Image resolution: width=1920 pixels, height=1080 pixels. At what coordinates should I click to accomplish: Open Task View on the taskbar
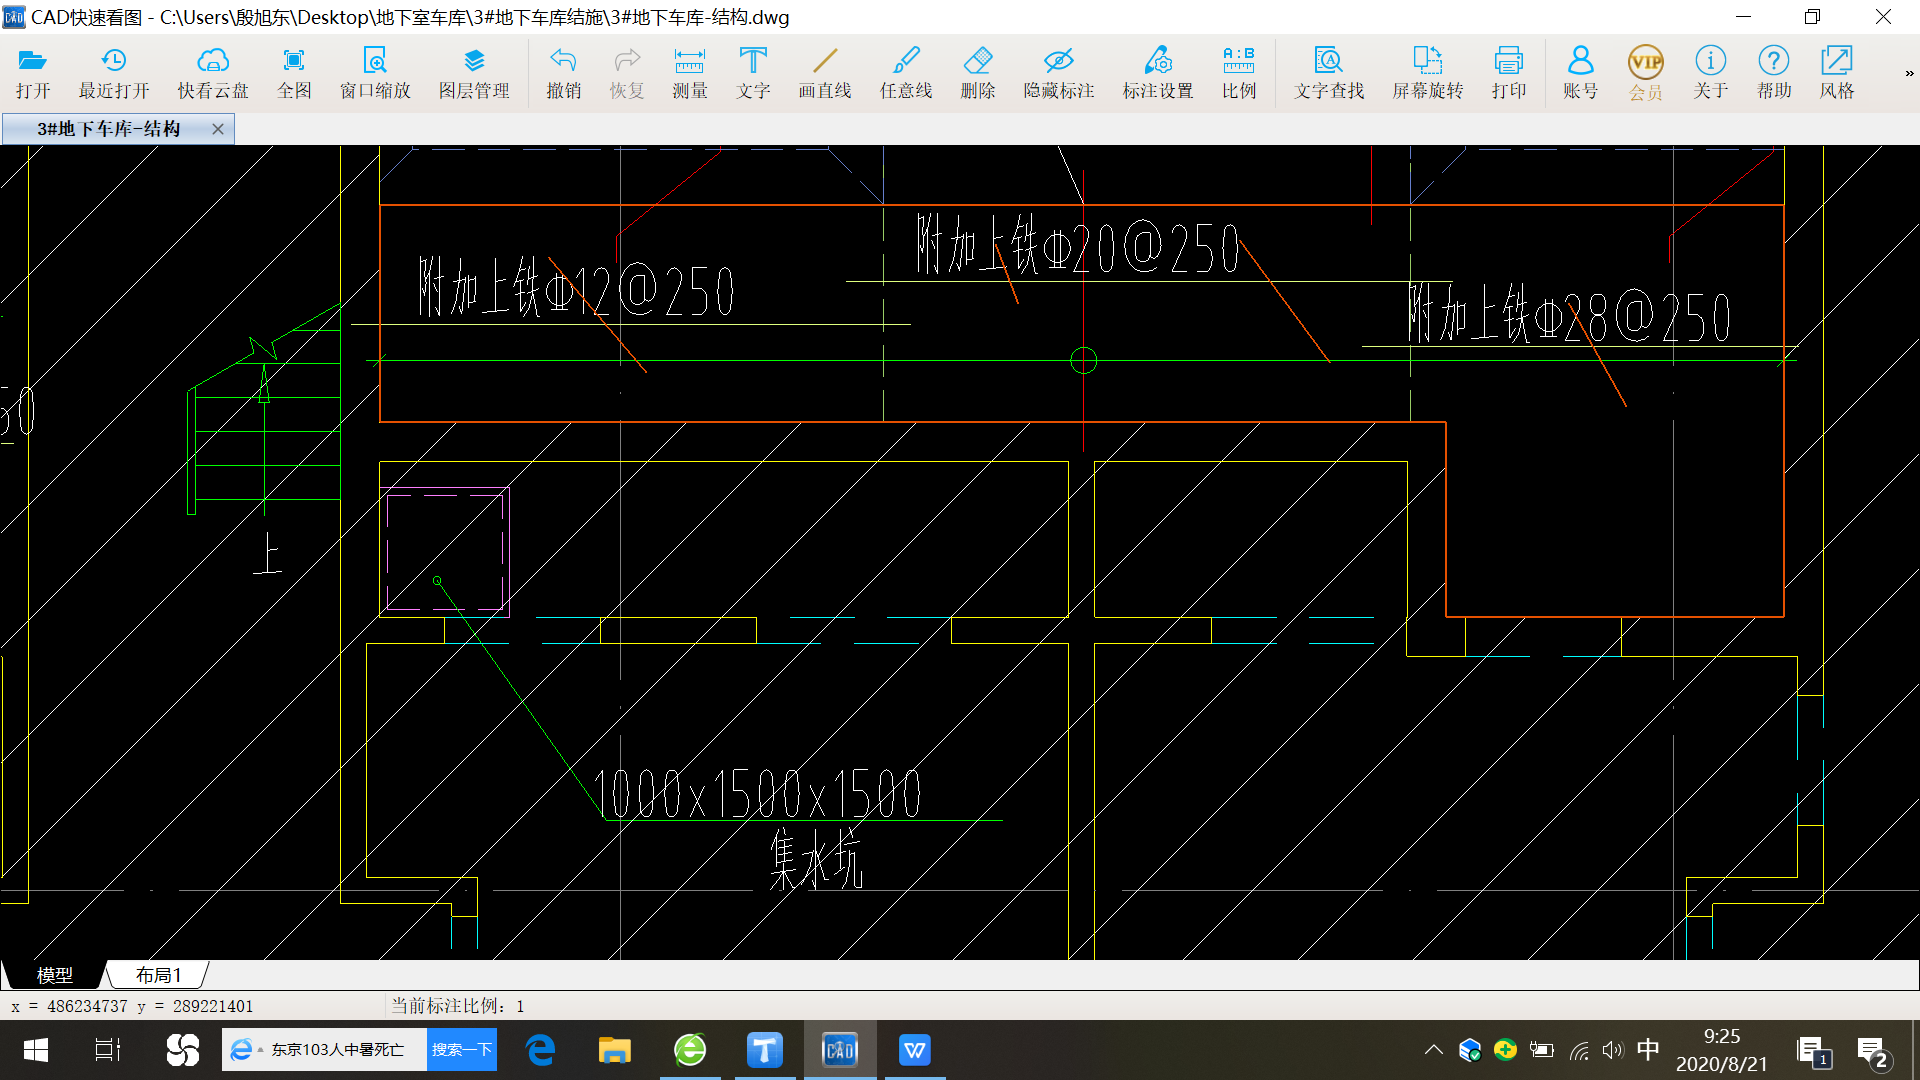coord(107,1050)
